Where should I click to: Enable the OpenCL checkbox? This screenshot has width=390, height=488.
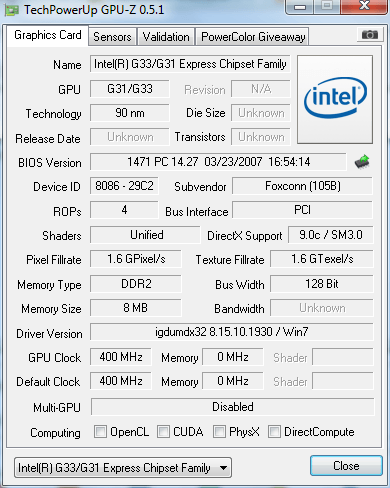pyautogui.click(x=100, y=431)
